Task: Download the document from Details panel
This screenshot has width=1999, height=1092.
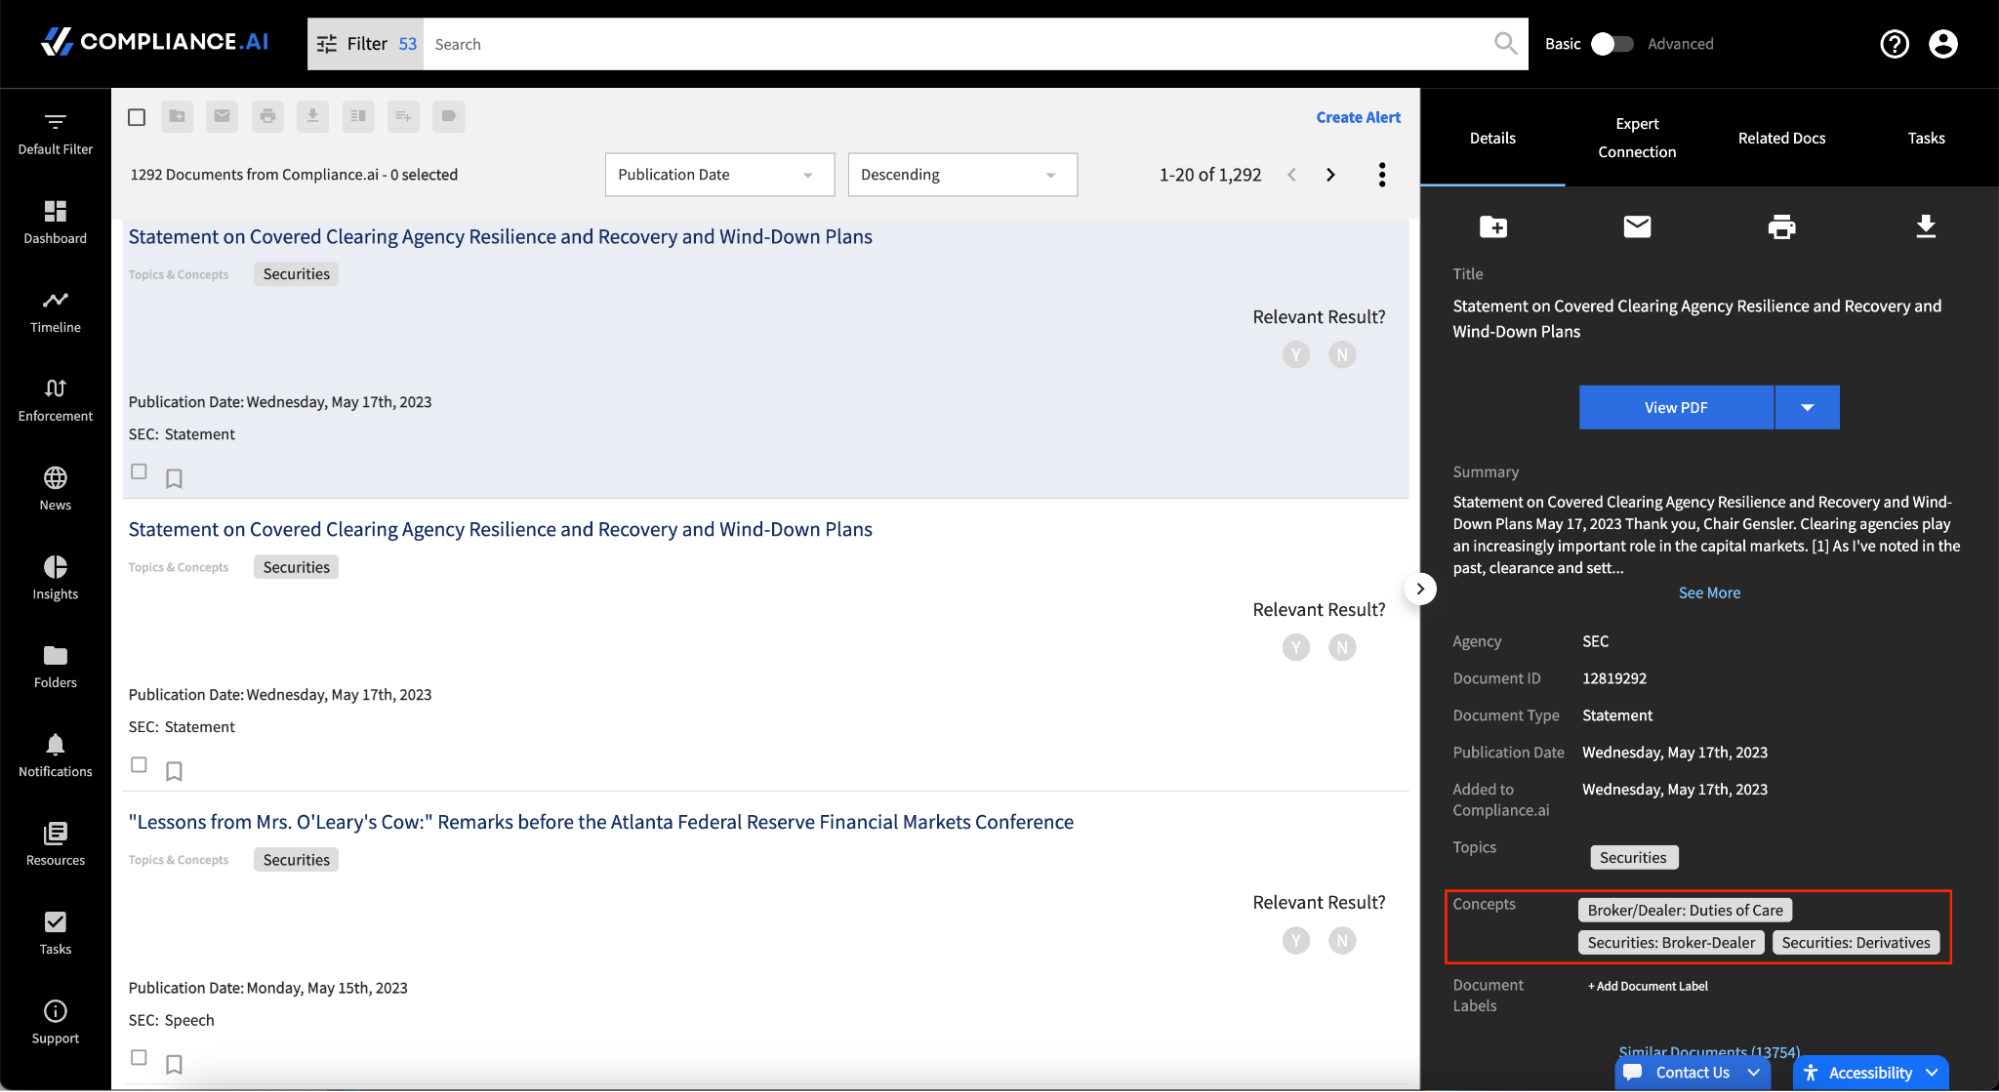Action: (1925, 227)
